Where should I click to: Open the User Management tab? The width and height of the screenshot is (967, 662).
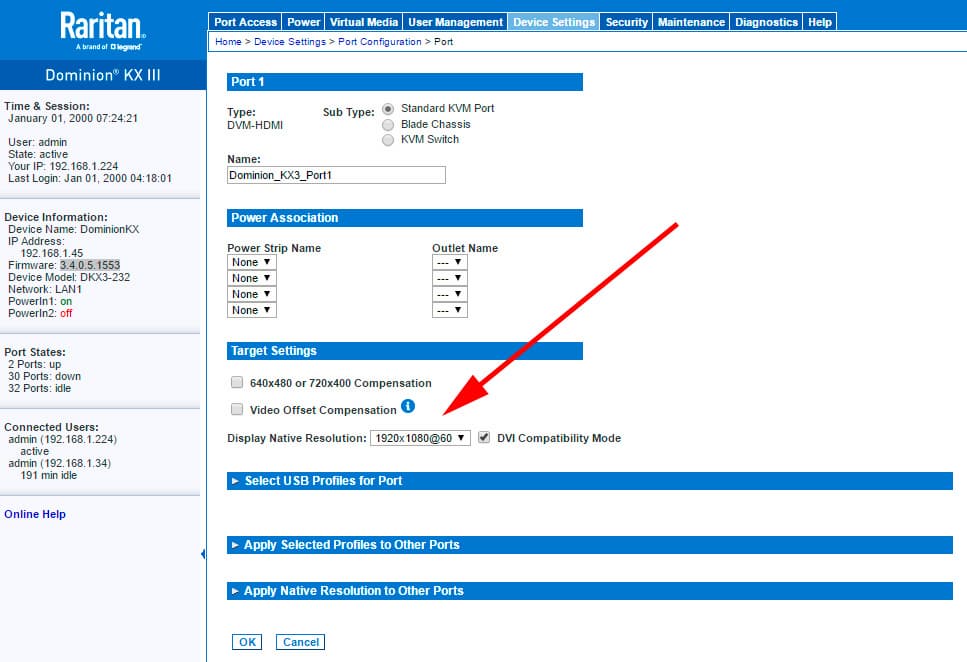(x=455, y=22)
